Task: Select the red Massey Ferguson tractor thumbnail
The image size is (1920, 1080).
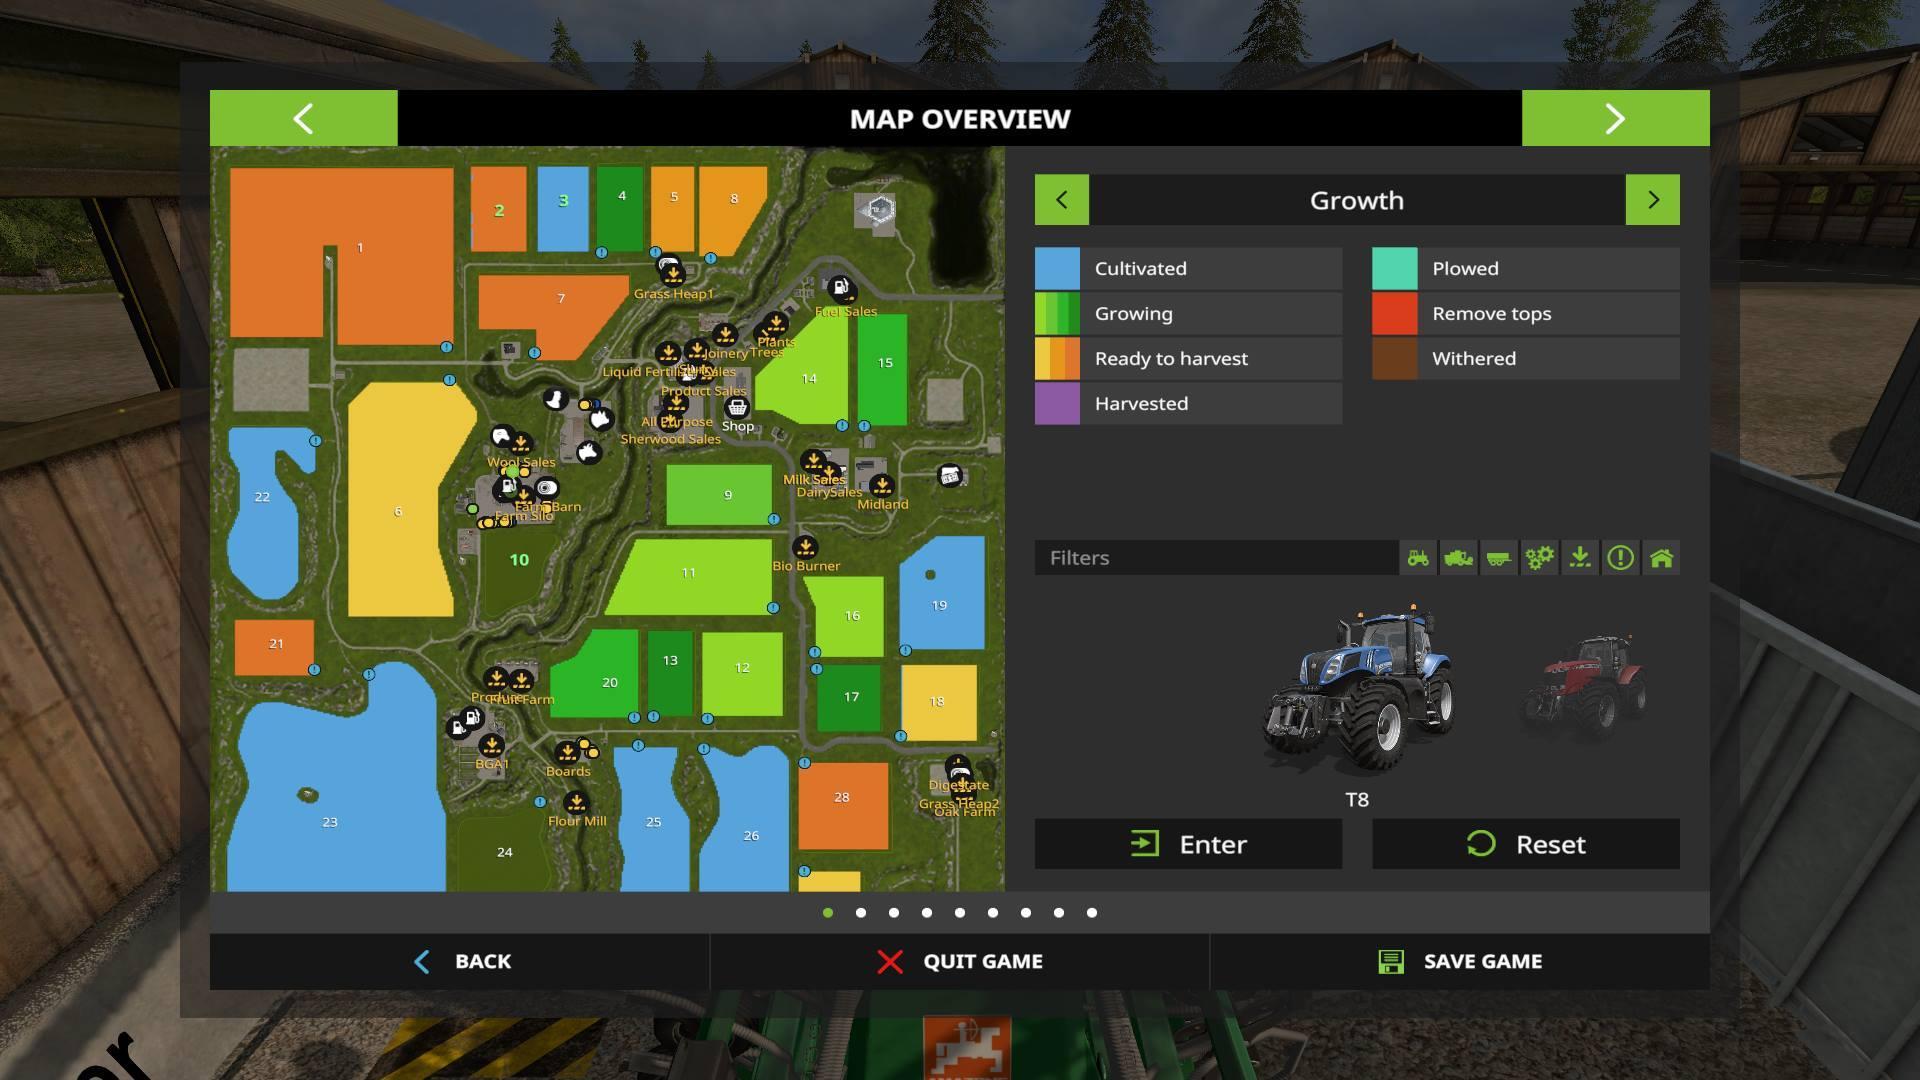Action: (x=1583, y=688)
